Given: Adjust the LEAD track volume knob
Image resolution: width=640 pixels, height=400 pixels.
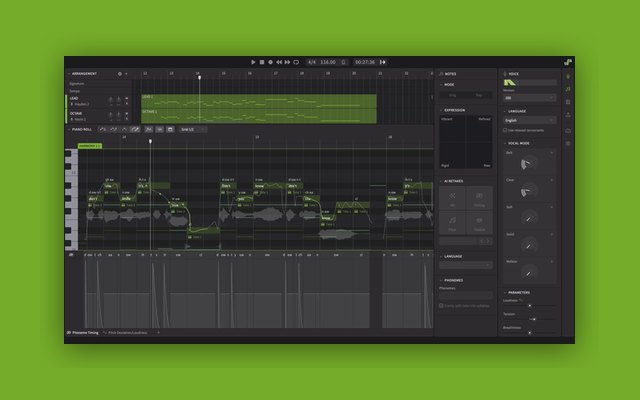Looking at the screenshot, I should tap(110, 100).
